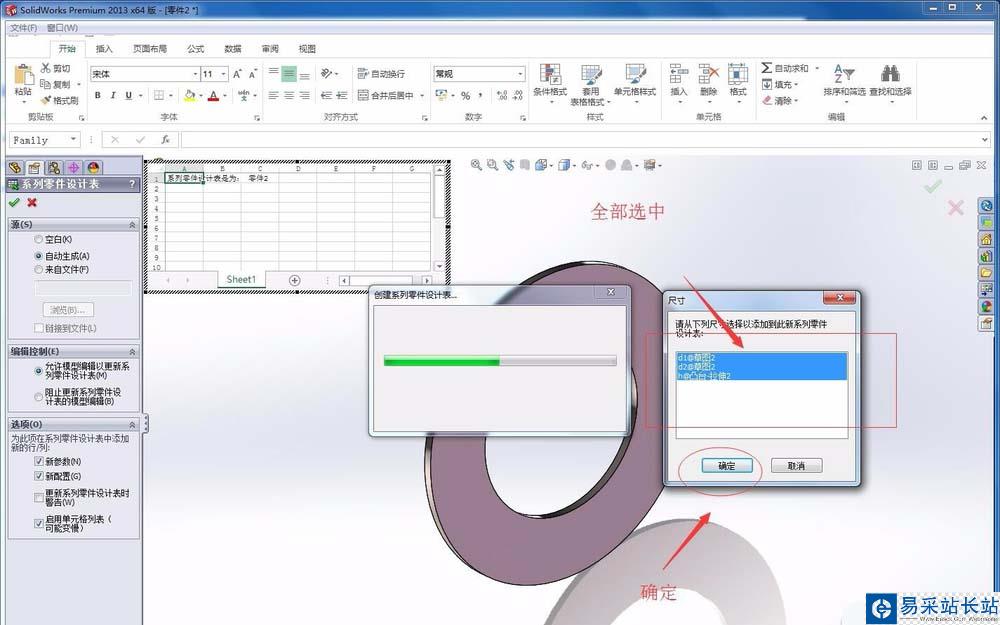Click the center align icon

(289, 95)
